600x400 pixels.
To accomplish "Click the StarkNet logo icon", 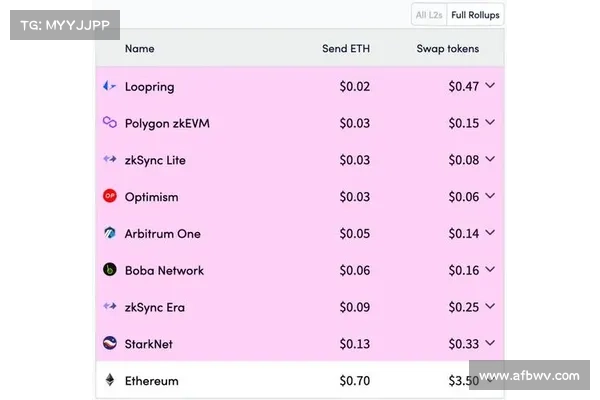I will click(x=109, y=344).
